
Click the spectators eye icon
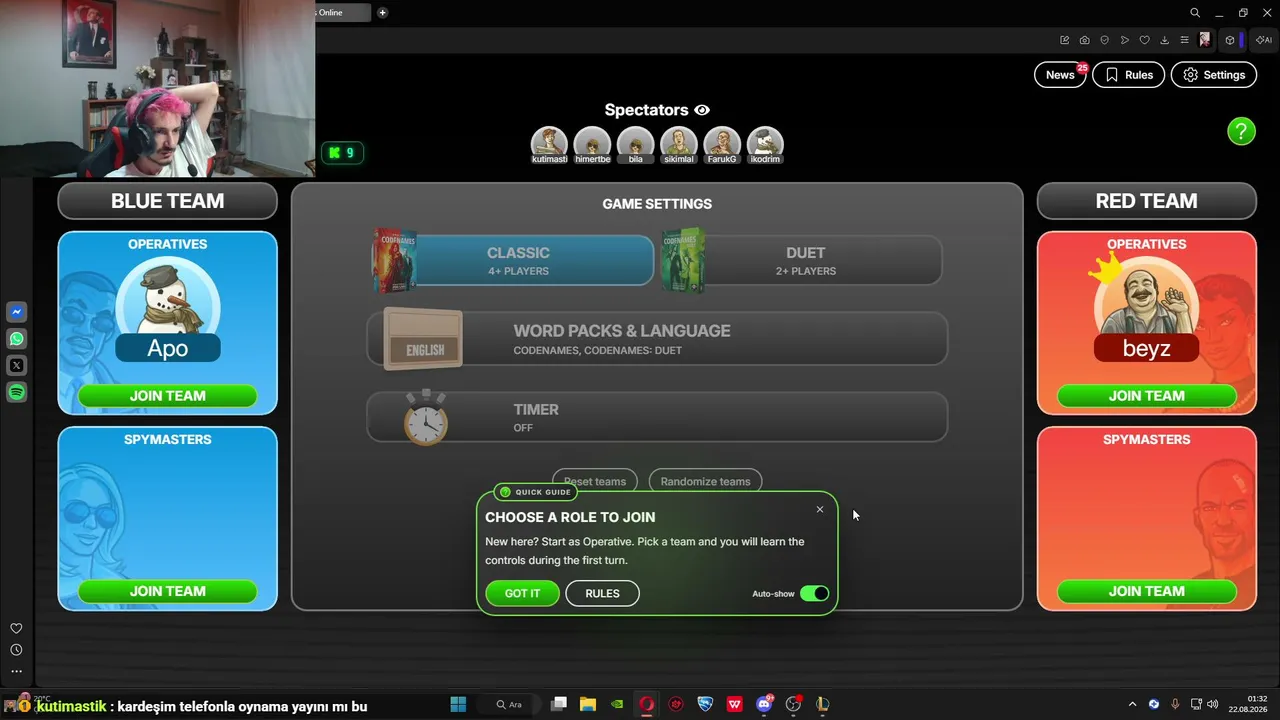pyautogui.click(x=702, y=110)
